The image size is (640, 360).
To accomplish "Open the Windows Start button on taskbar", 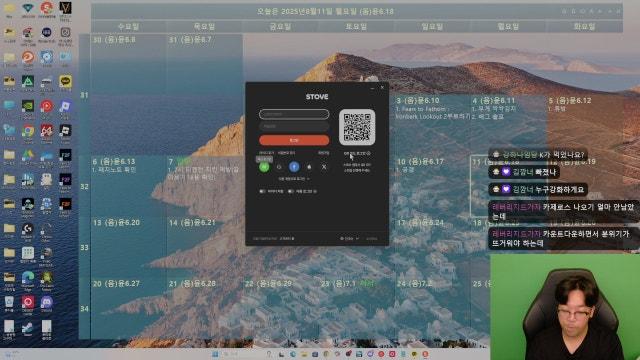I will click(215, 354).
